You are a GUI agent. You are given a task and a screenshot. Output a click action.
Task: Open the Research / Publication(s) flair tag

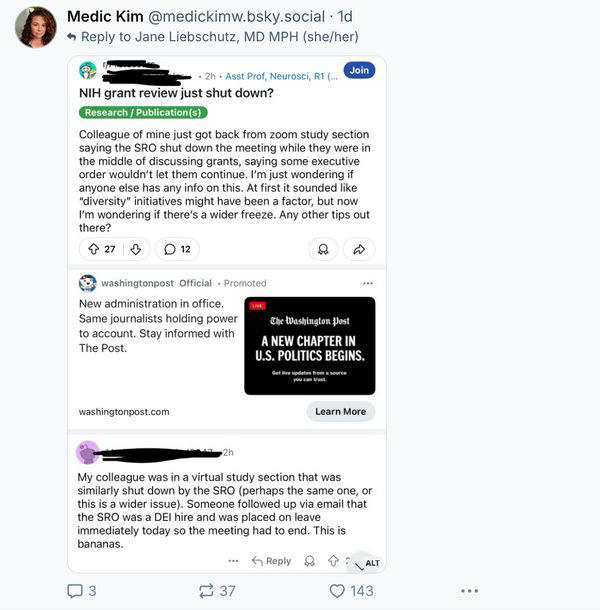143,112
